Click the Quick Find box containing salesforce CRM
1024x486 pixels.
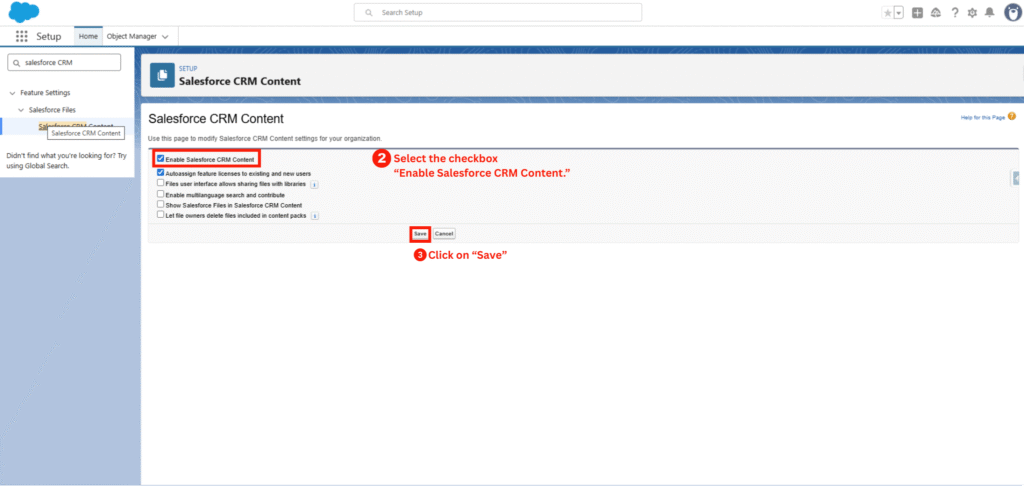coord(63,63)
